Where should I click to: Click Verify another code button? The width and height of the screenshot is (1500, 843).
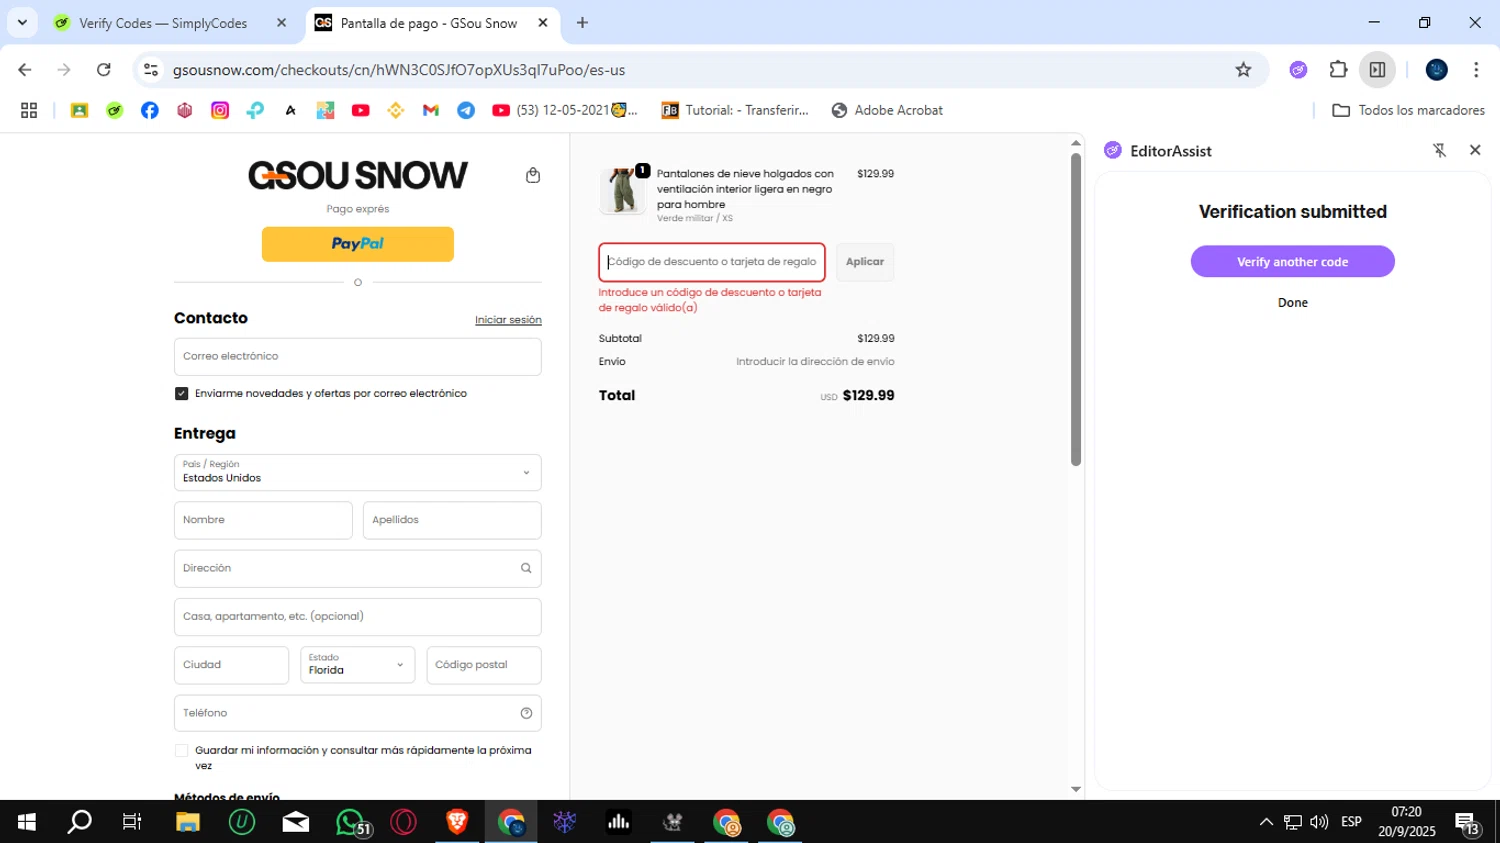1292,262
